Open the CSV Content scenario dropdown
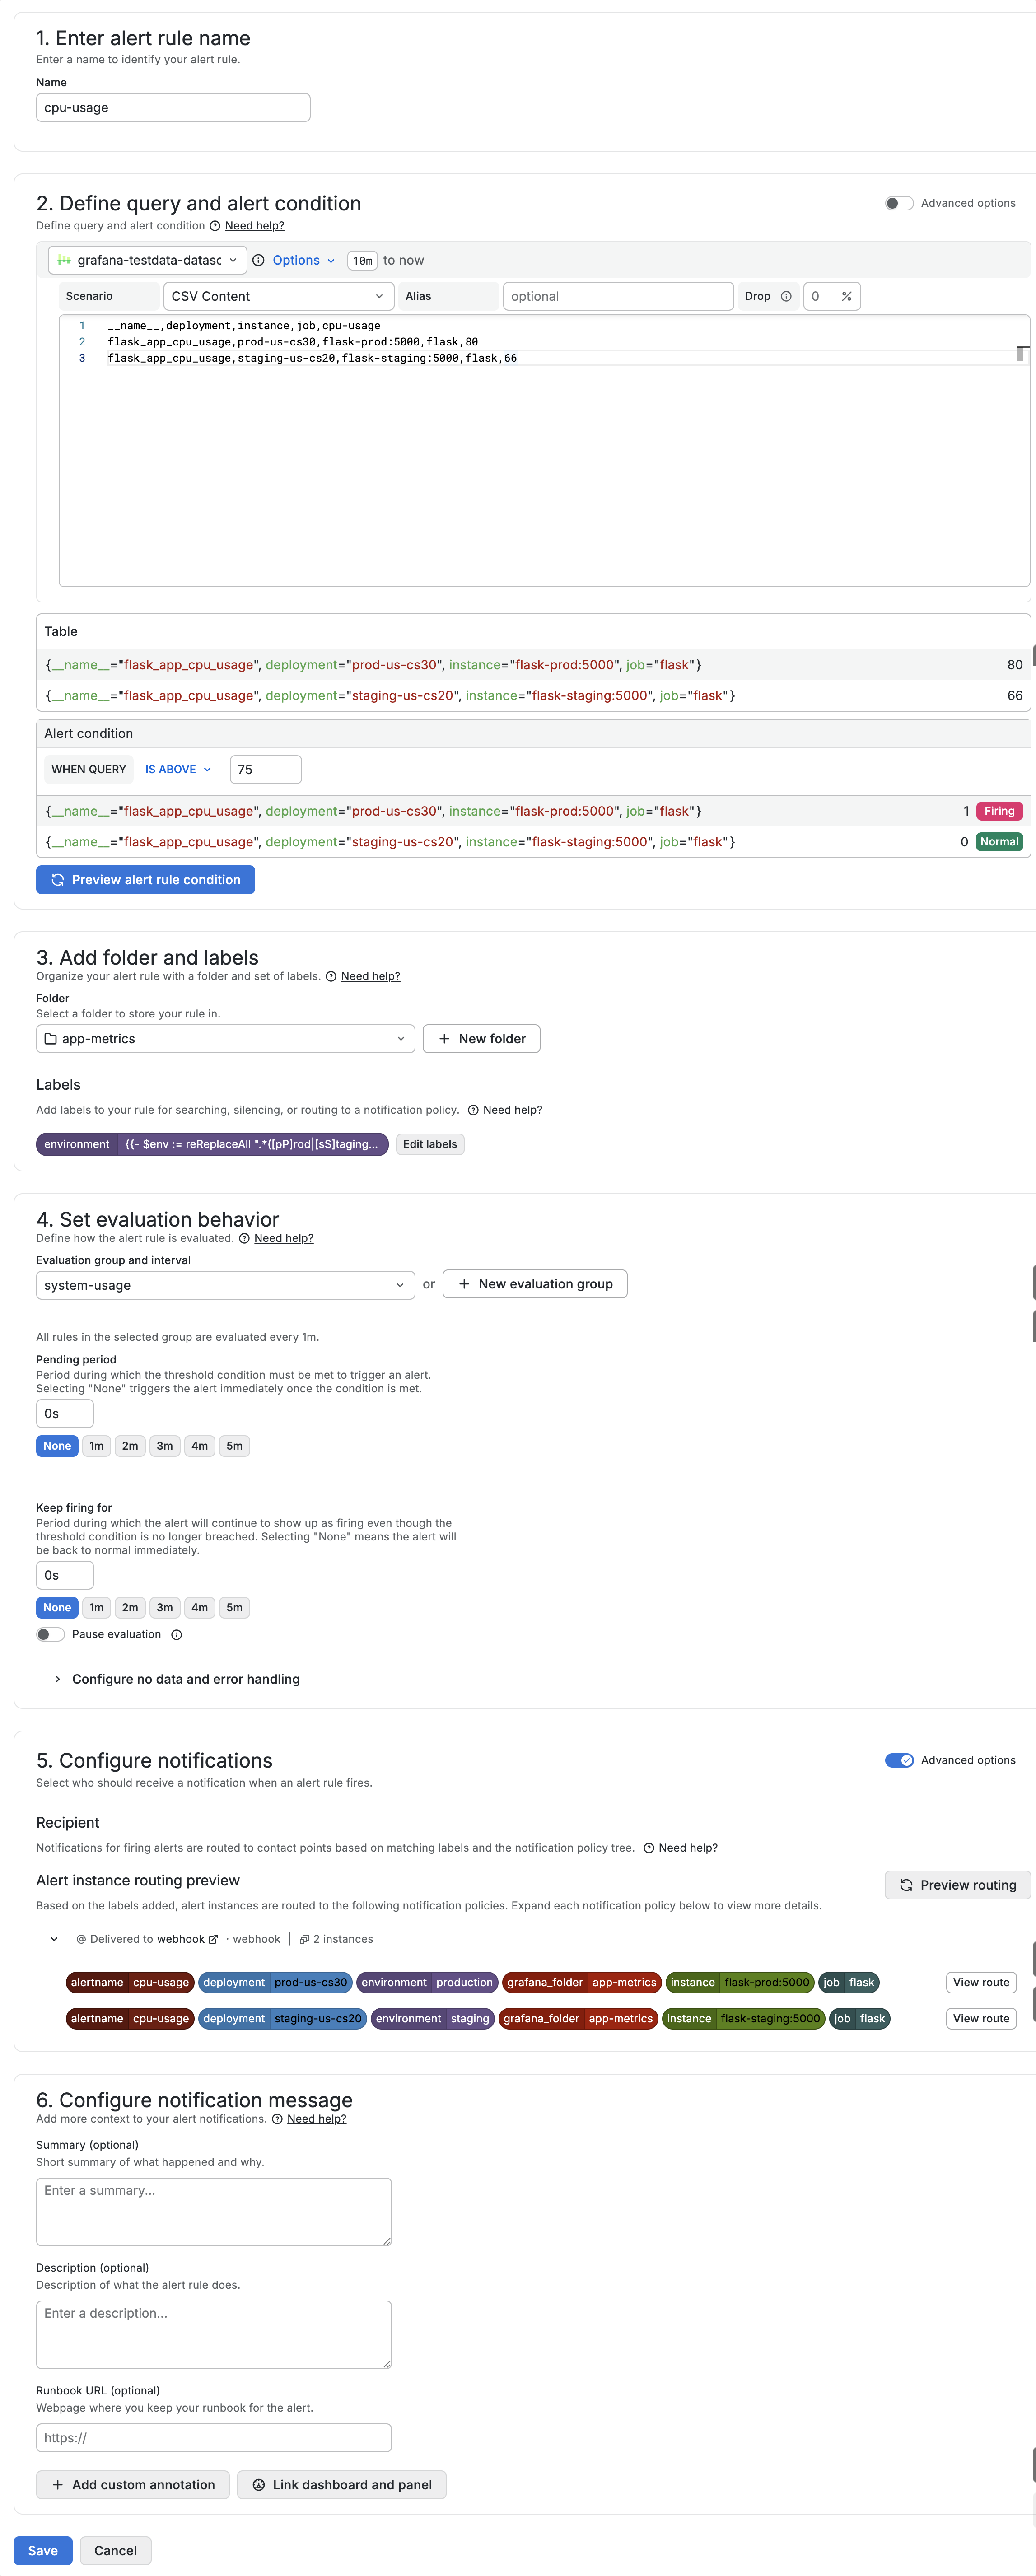The image size is (1036, 2576). tap(277, 296)
